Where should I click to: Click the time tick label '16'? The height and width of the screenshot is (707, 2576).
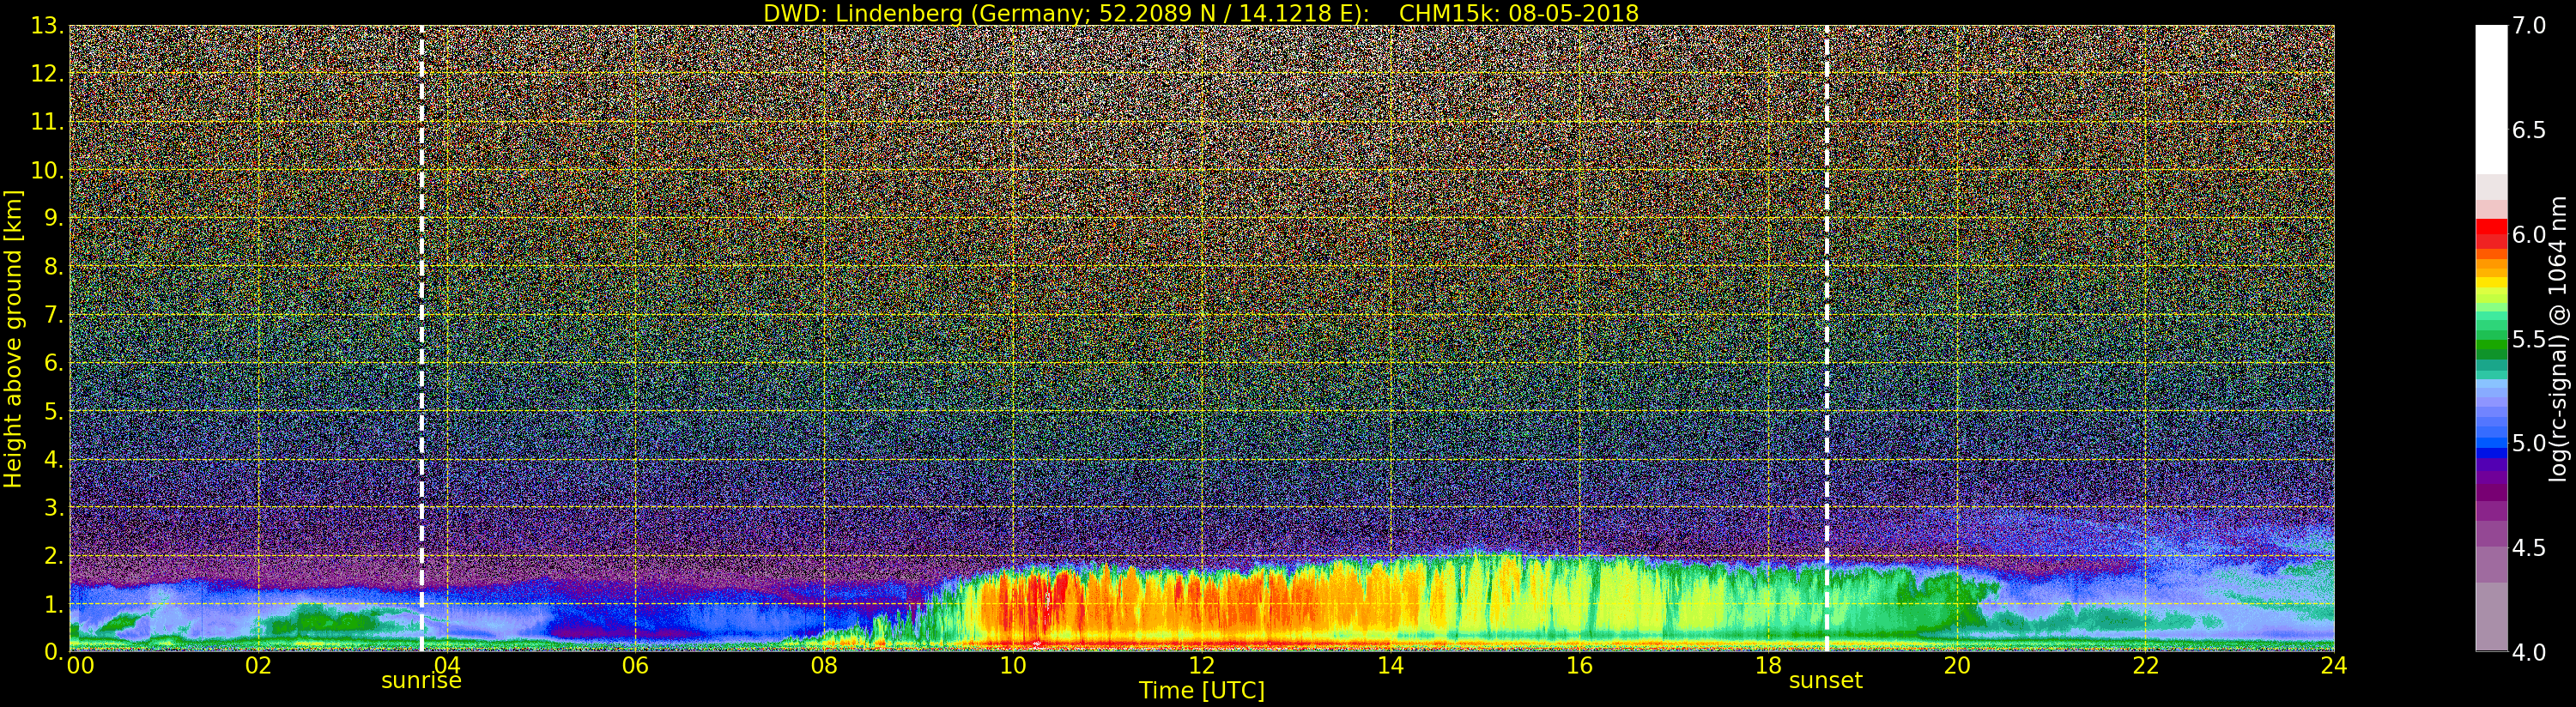point(1579,665)
